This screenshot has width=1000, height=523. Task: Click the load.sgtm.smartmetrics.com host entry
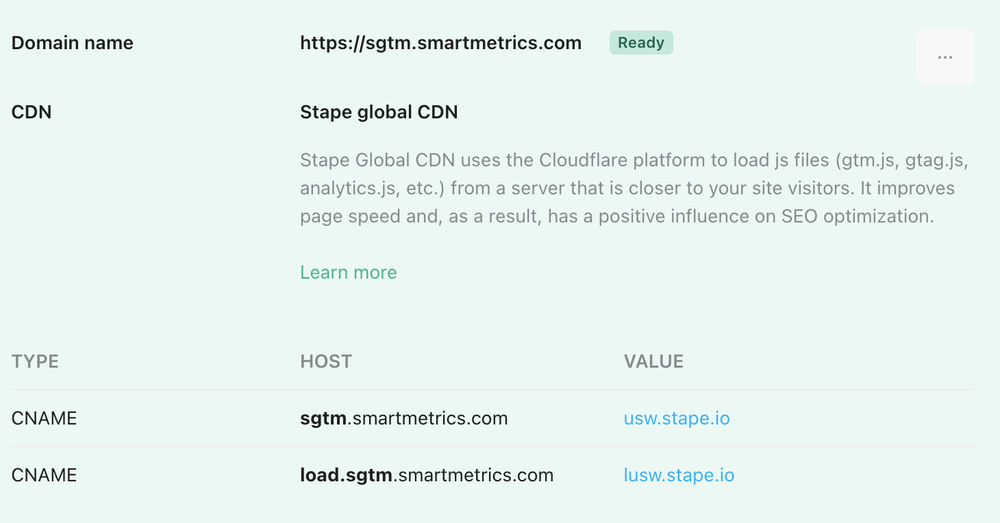coord(427,475)
